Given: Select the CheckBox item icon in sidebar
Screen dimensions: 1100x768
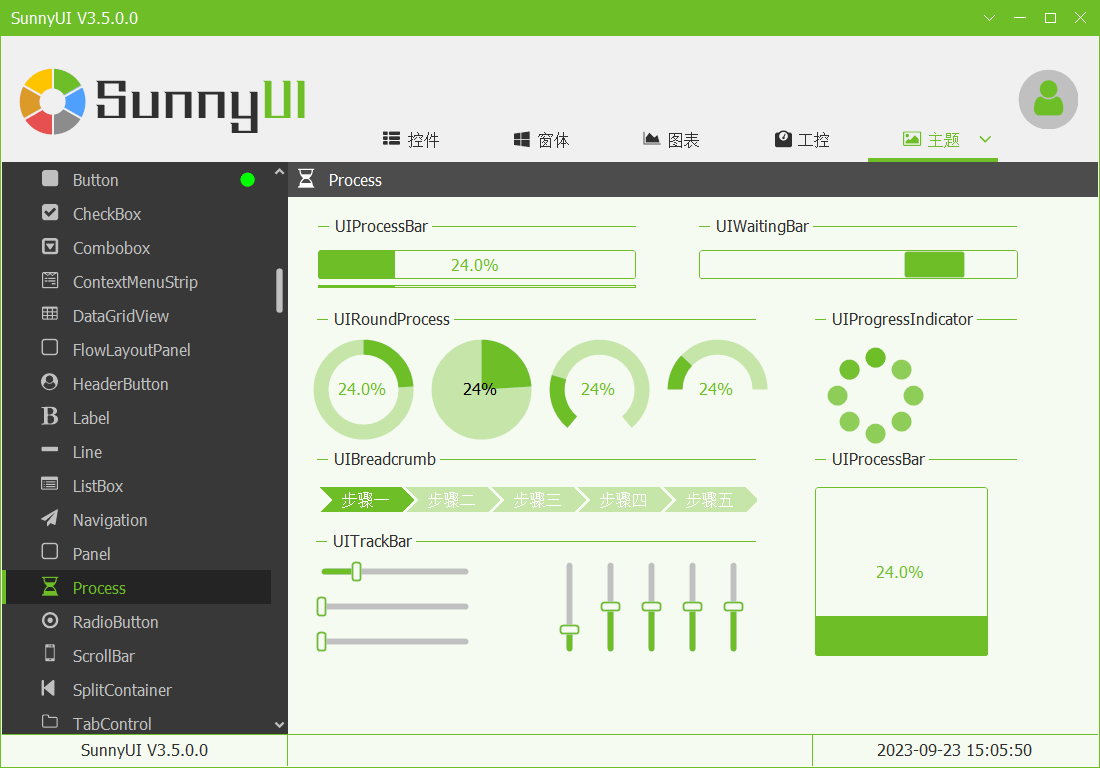Looking at the screenshot, I should [50, 213].
